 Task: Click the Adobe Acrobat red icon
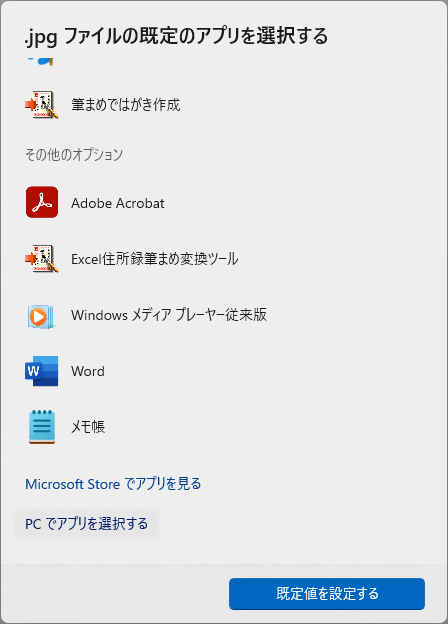click(x=42, y=202)
